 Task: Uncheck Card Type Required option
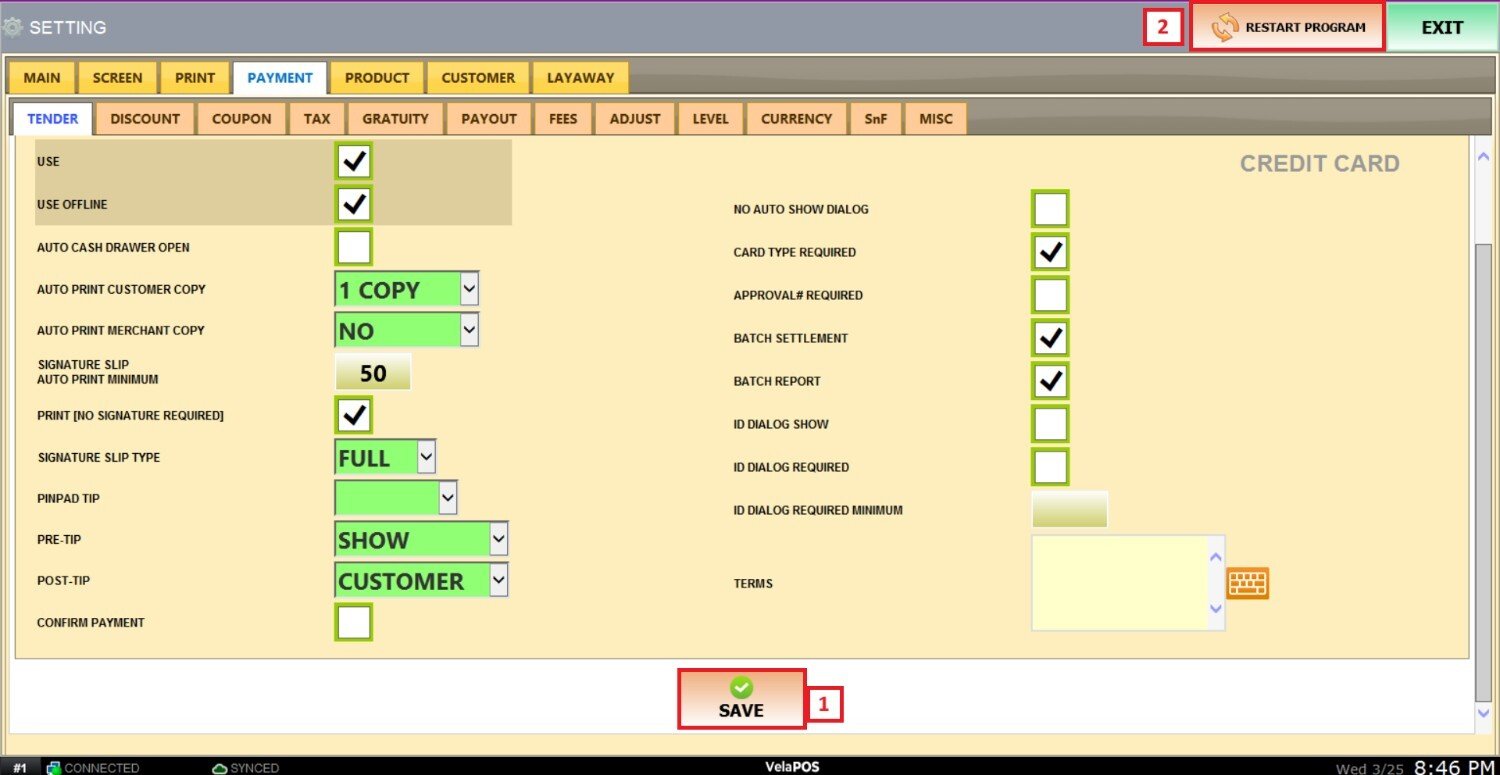coord(1050,252)
